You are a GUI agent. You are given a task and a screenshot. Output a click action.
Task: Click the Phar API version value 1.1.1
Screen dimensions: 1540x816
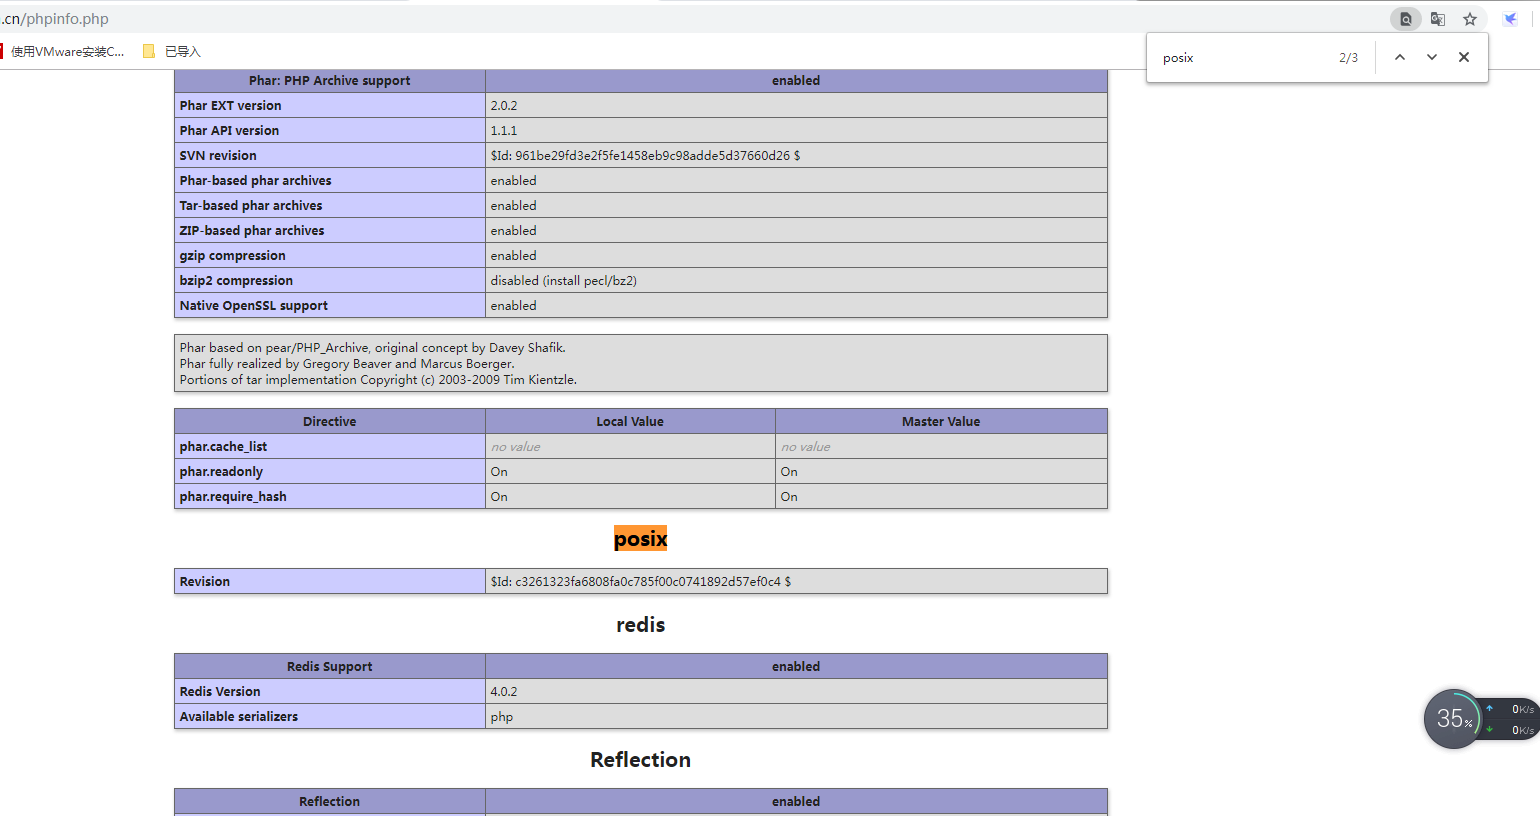click(504, 130)
